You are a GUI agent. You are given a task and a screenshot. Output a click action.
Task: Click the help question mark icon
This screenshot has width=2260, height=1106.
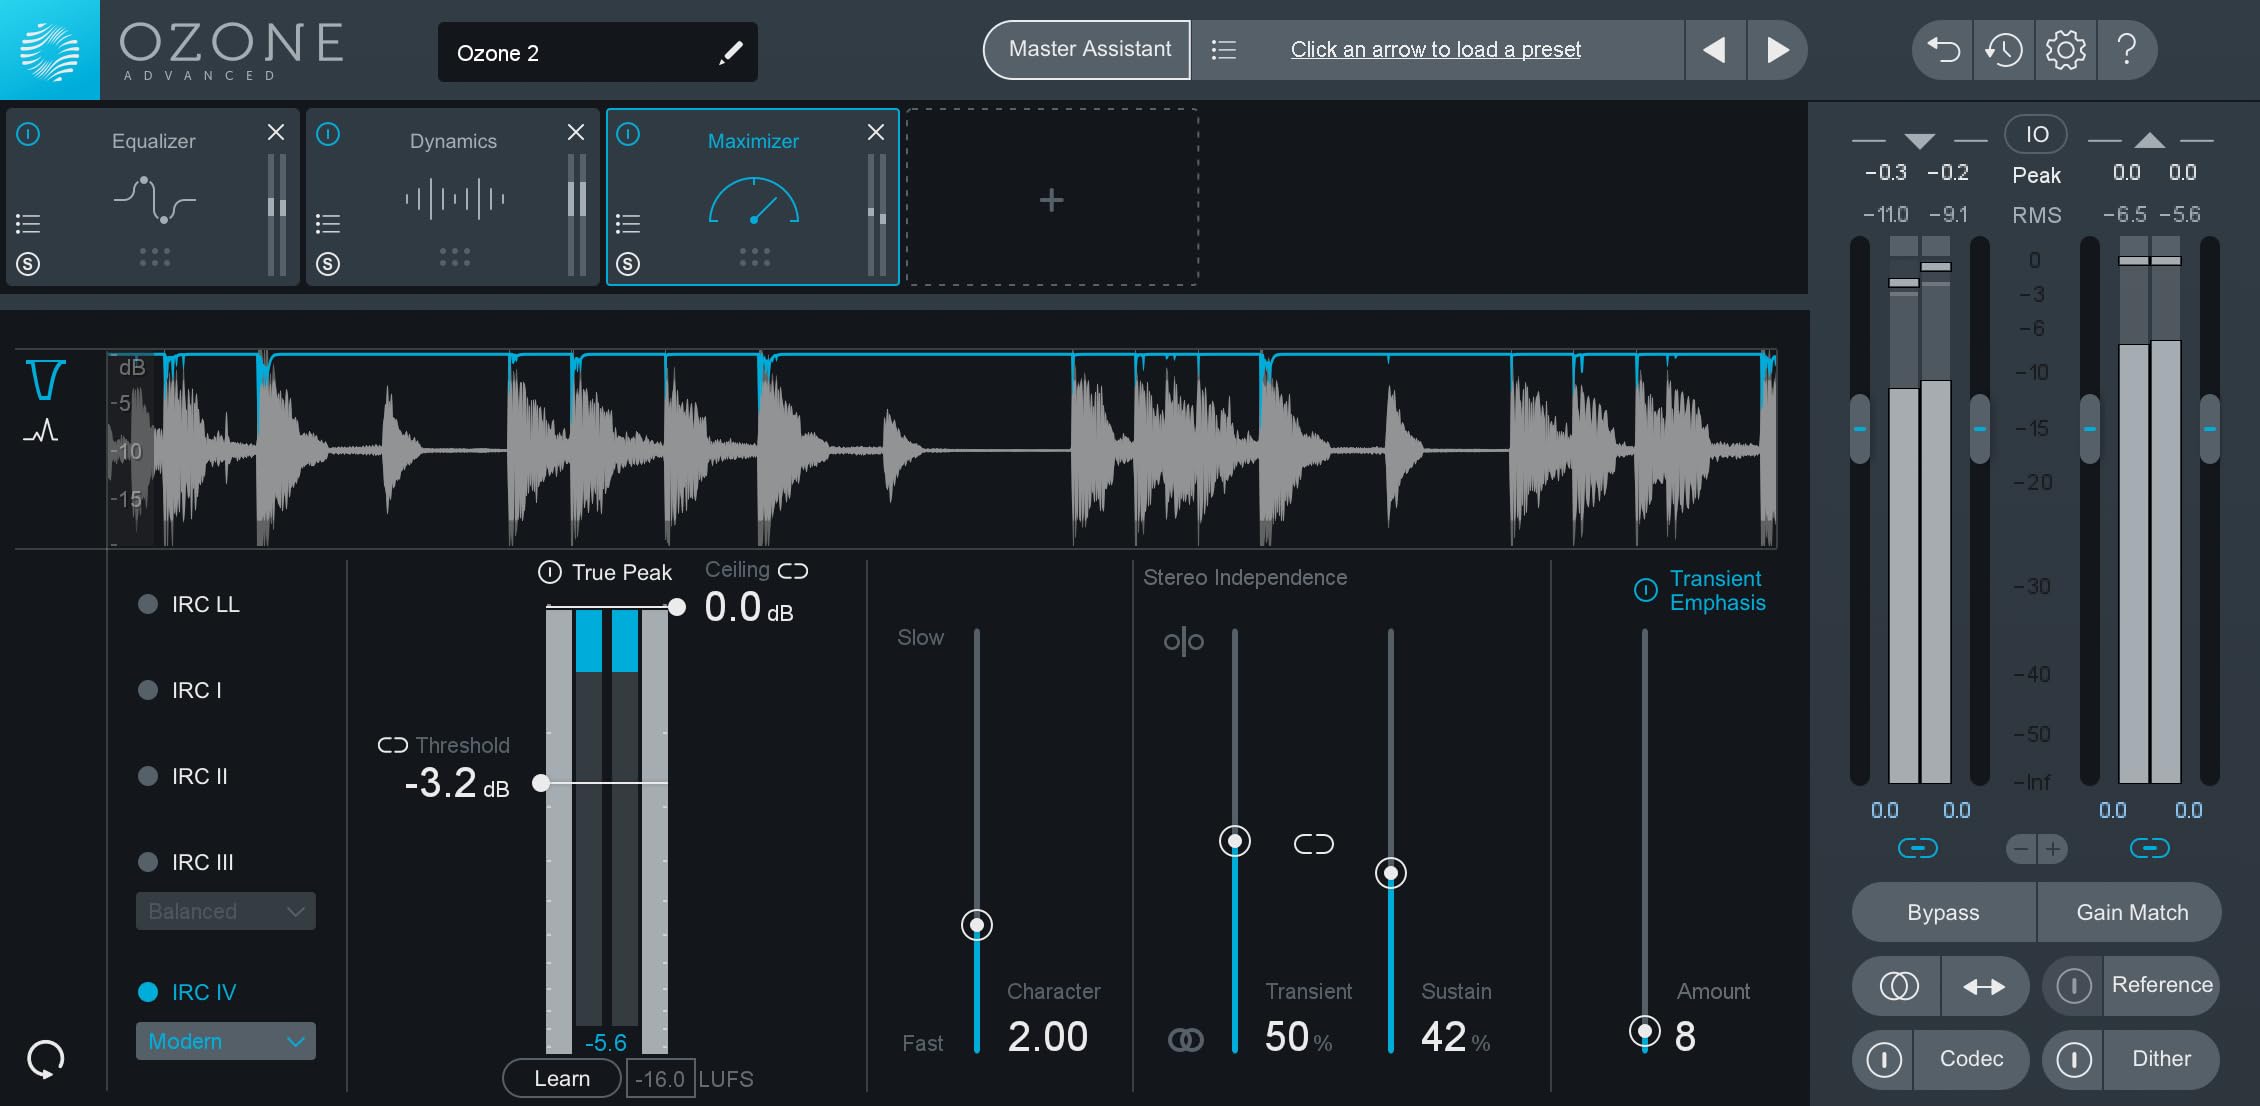[2127, 49]
